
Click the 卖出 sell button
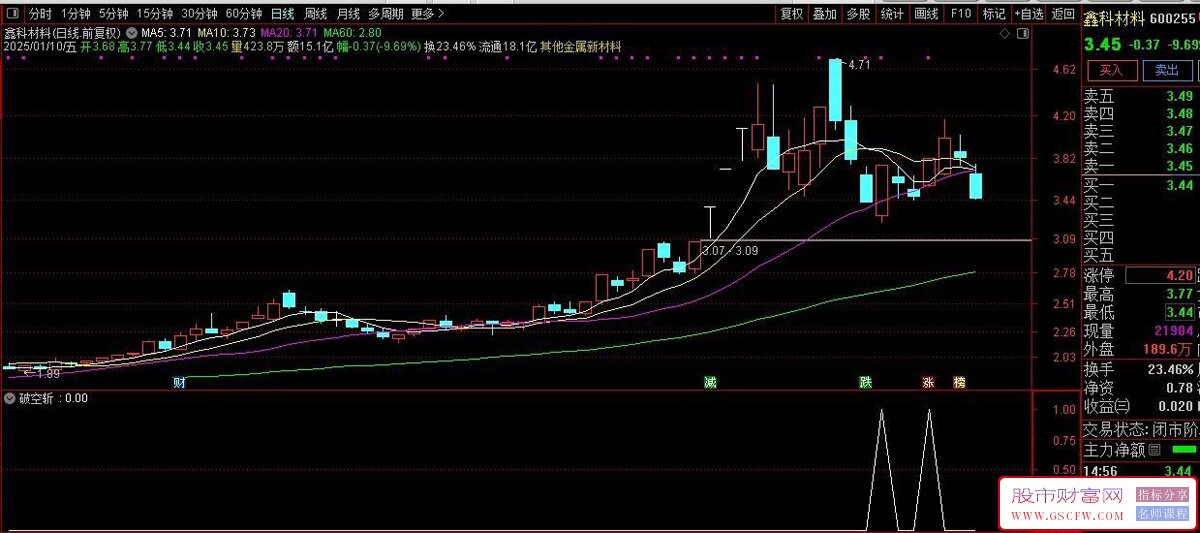pos(1166,70)
